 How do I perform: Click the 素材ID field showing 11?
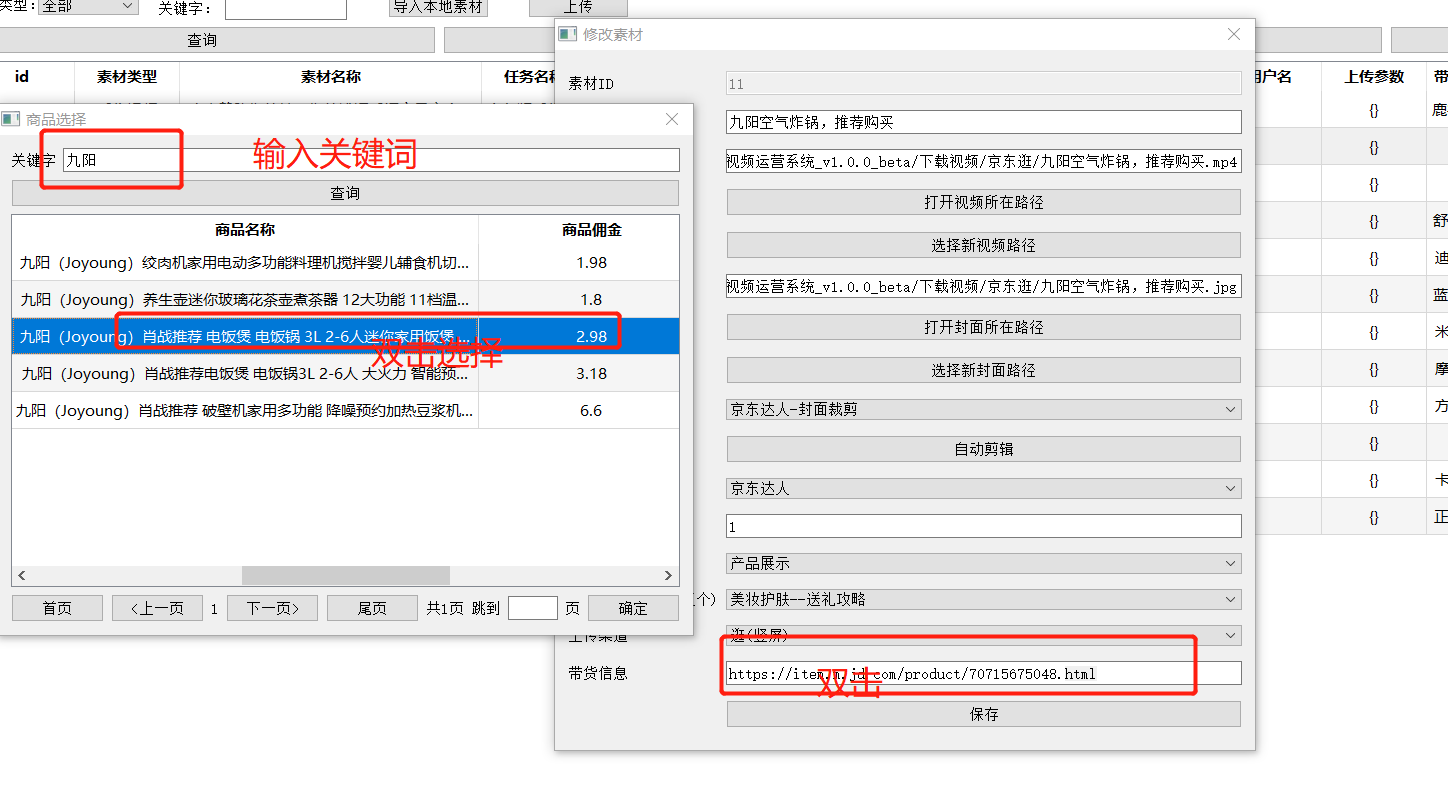984,84
